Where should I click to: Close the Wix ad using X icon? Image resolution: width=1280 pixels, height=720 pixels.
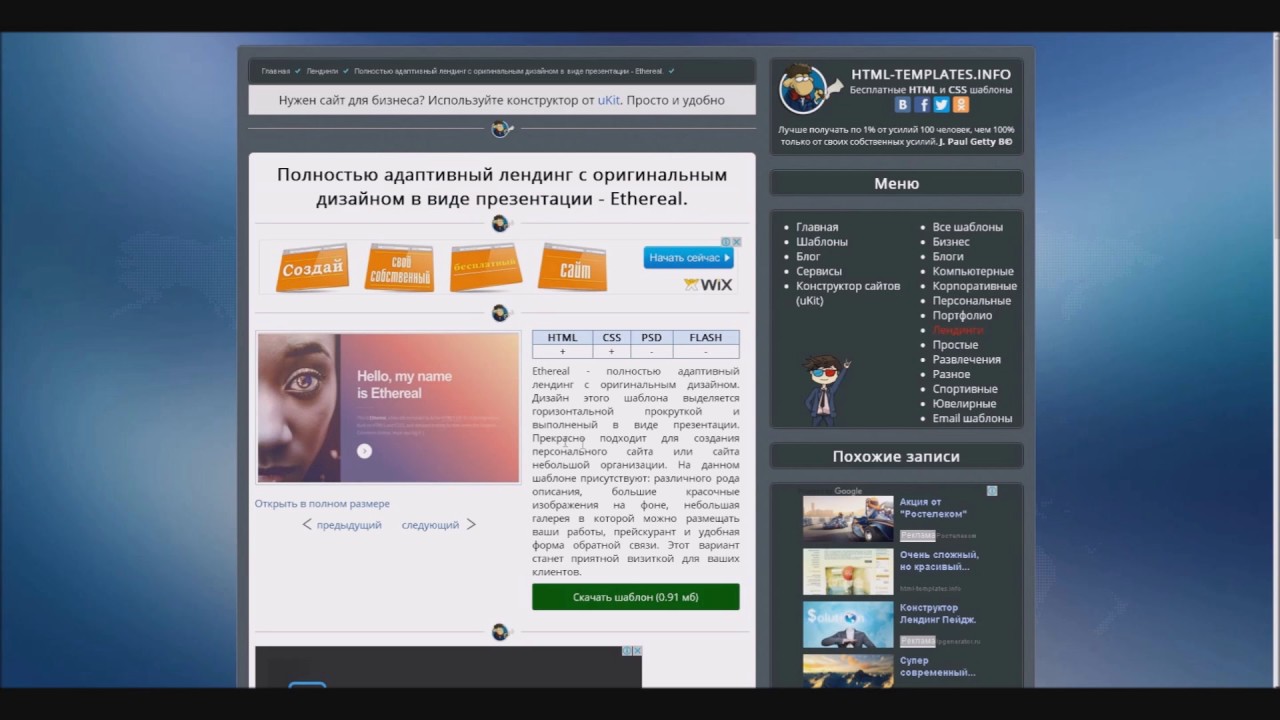pyautogui.click(x=737, y=242)
